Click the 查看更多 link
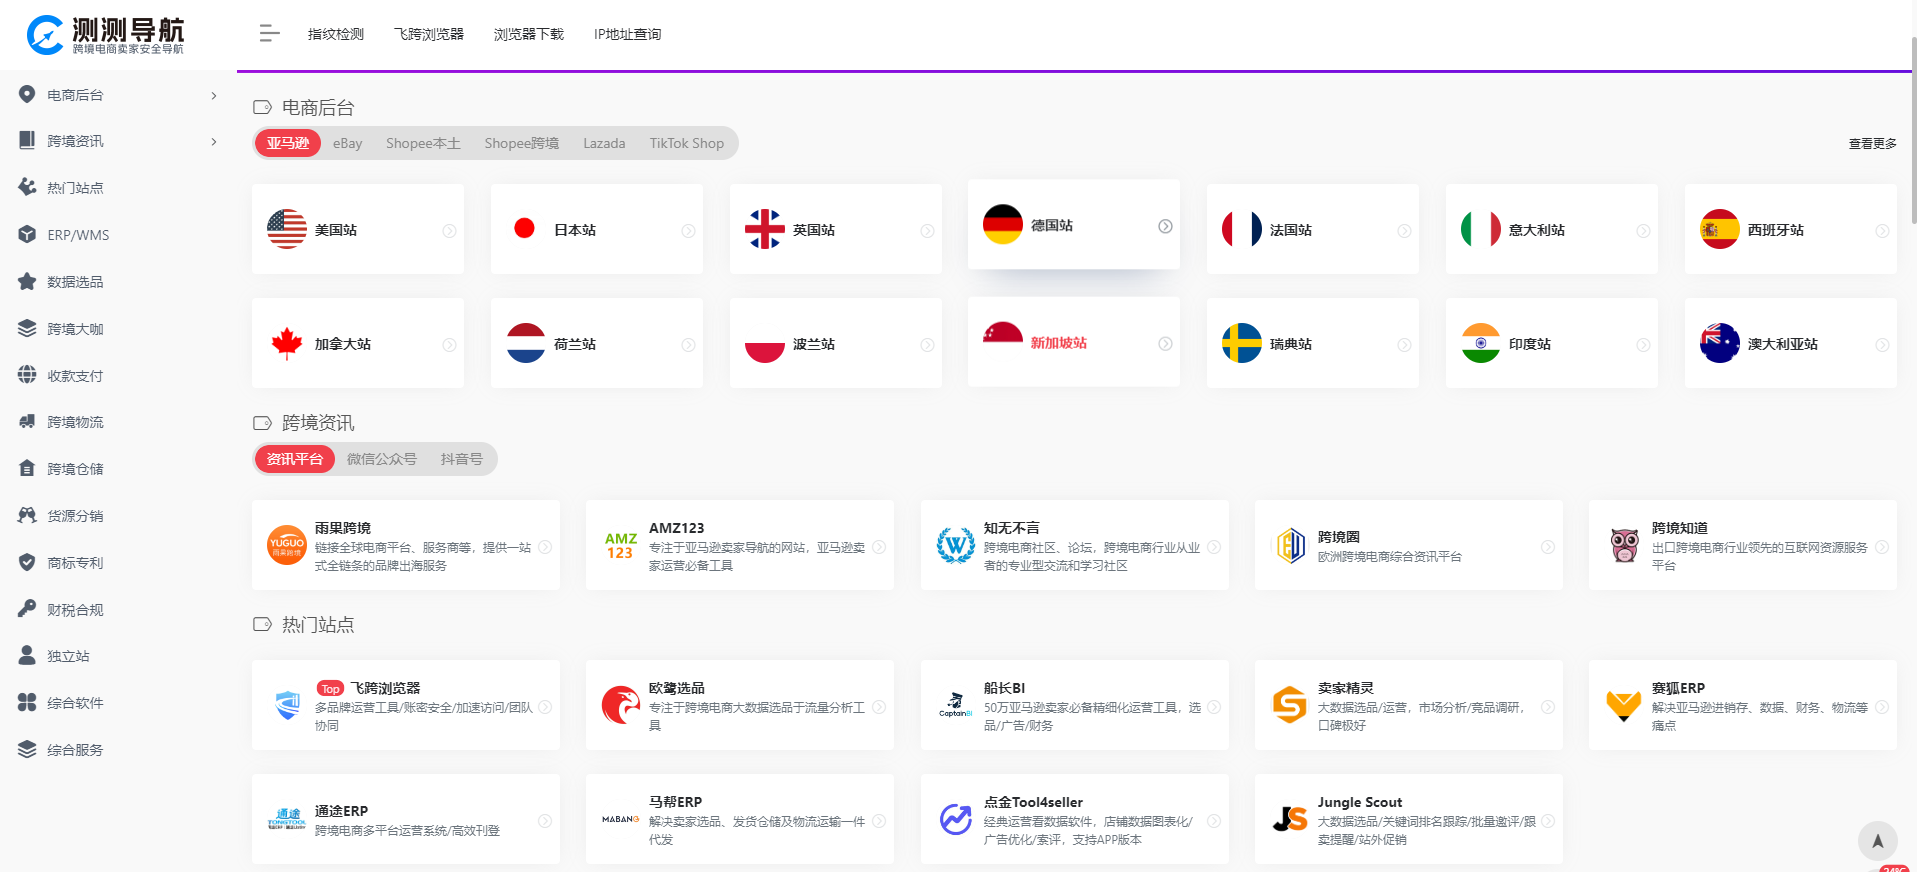Viewport: 1917px width, 872px height. 1872,144
